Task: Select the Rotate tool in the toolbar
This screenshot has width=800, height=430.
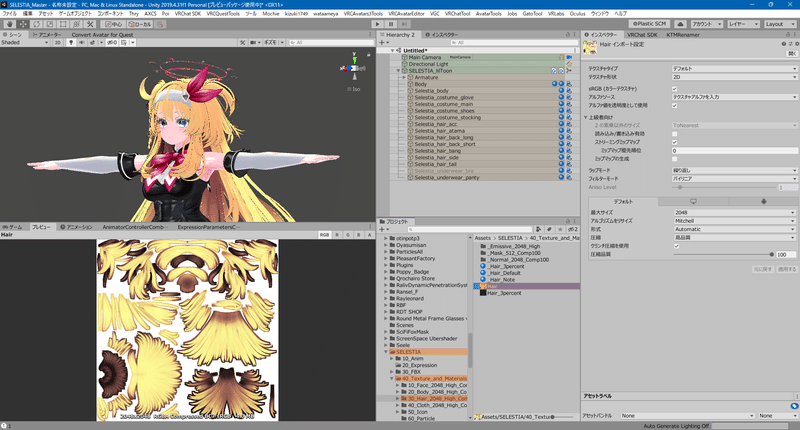Action: click(x=36, y=24)
